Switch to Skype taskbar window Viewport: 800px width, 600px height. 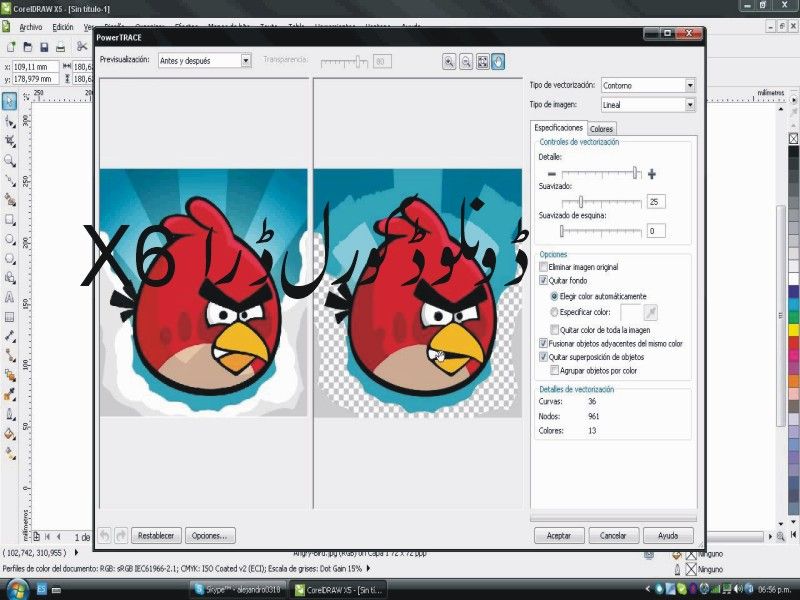coord(238,589)
